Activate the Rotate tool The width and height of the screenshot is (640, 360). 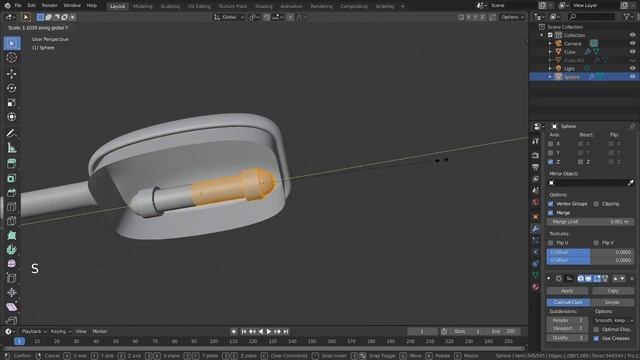coord(11,88)
